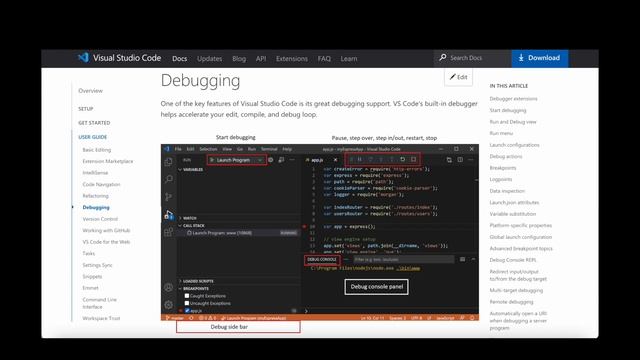The width and height of the screenshot is (640, 360).
Task: Open the Learn nav item
Action: pyautogui.click(x=349, y=58)
